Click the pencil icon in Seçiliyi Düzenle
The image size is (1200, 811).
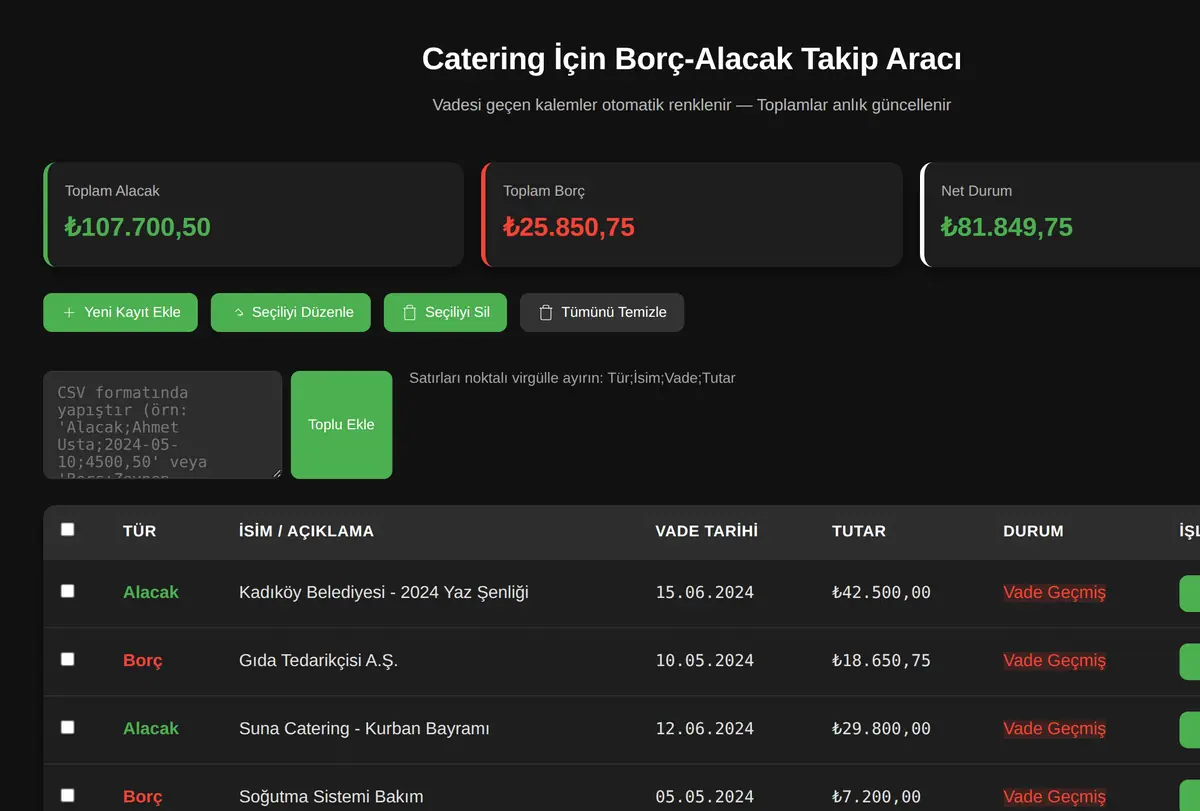(237, 312)
